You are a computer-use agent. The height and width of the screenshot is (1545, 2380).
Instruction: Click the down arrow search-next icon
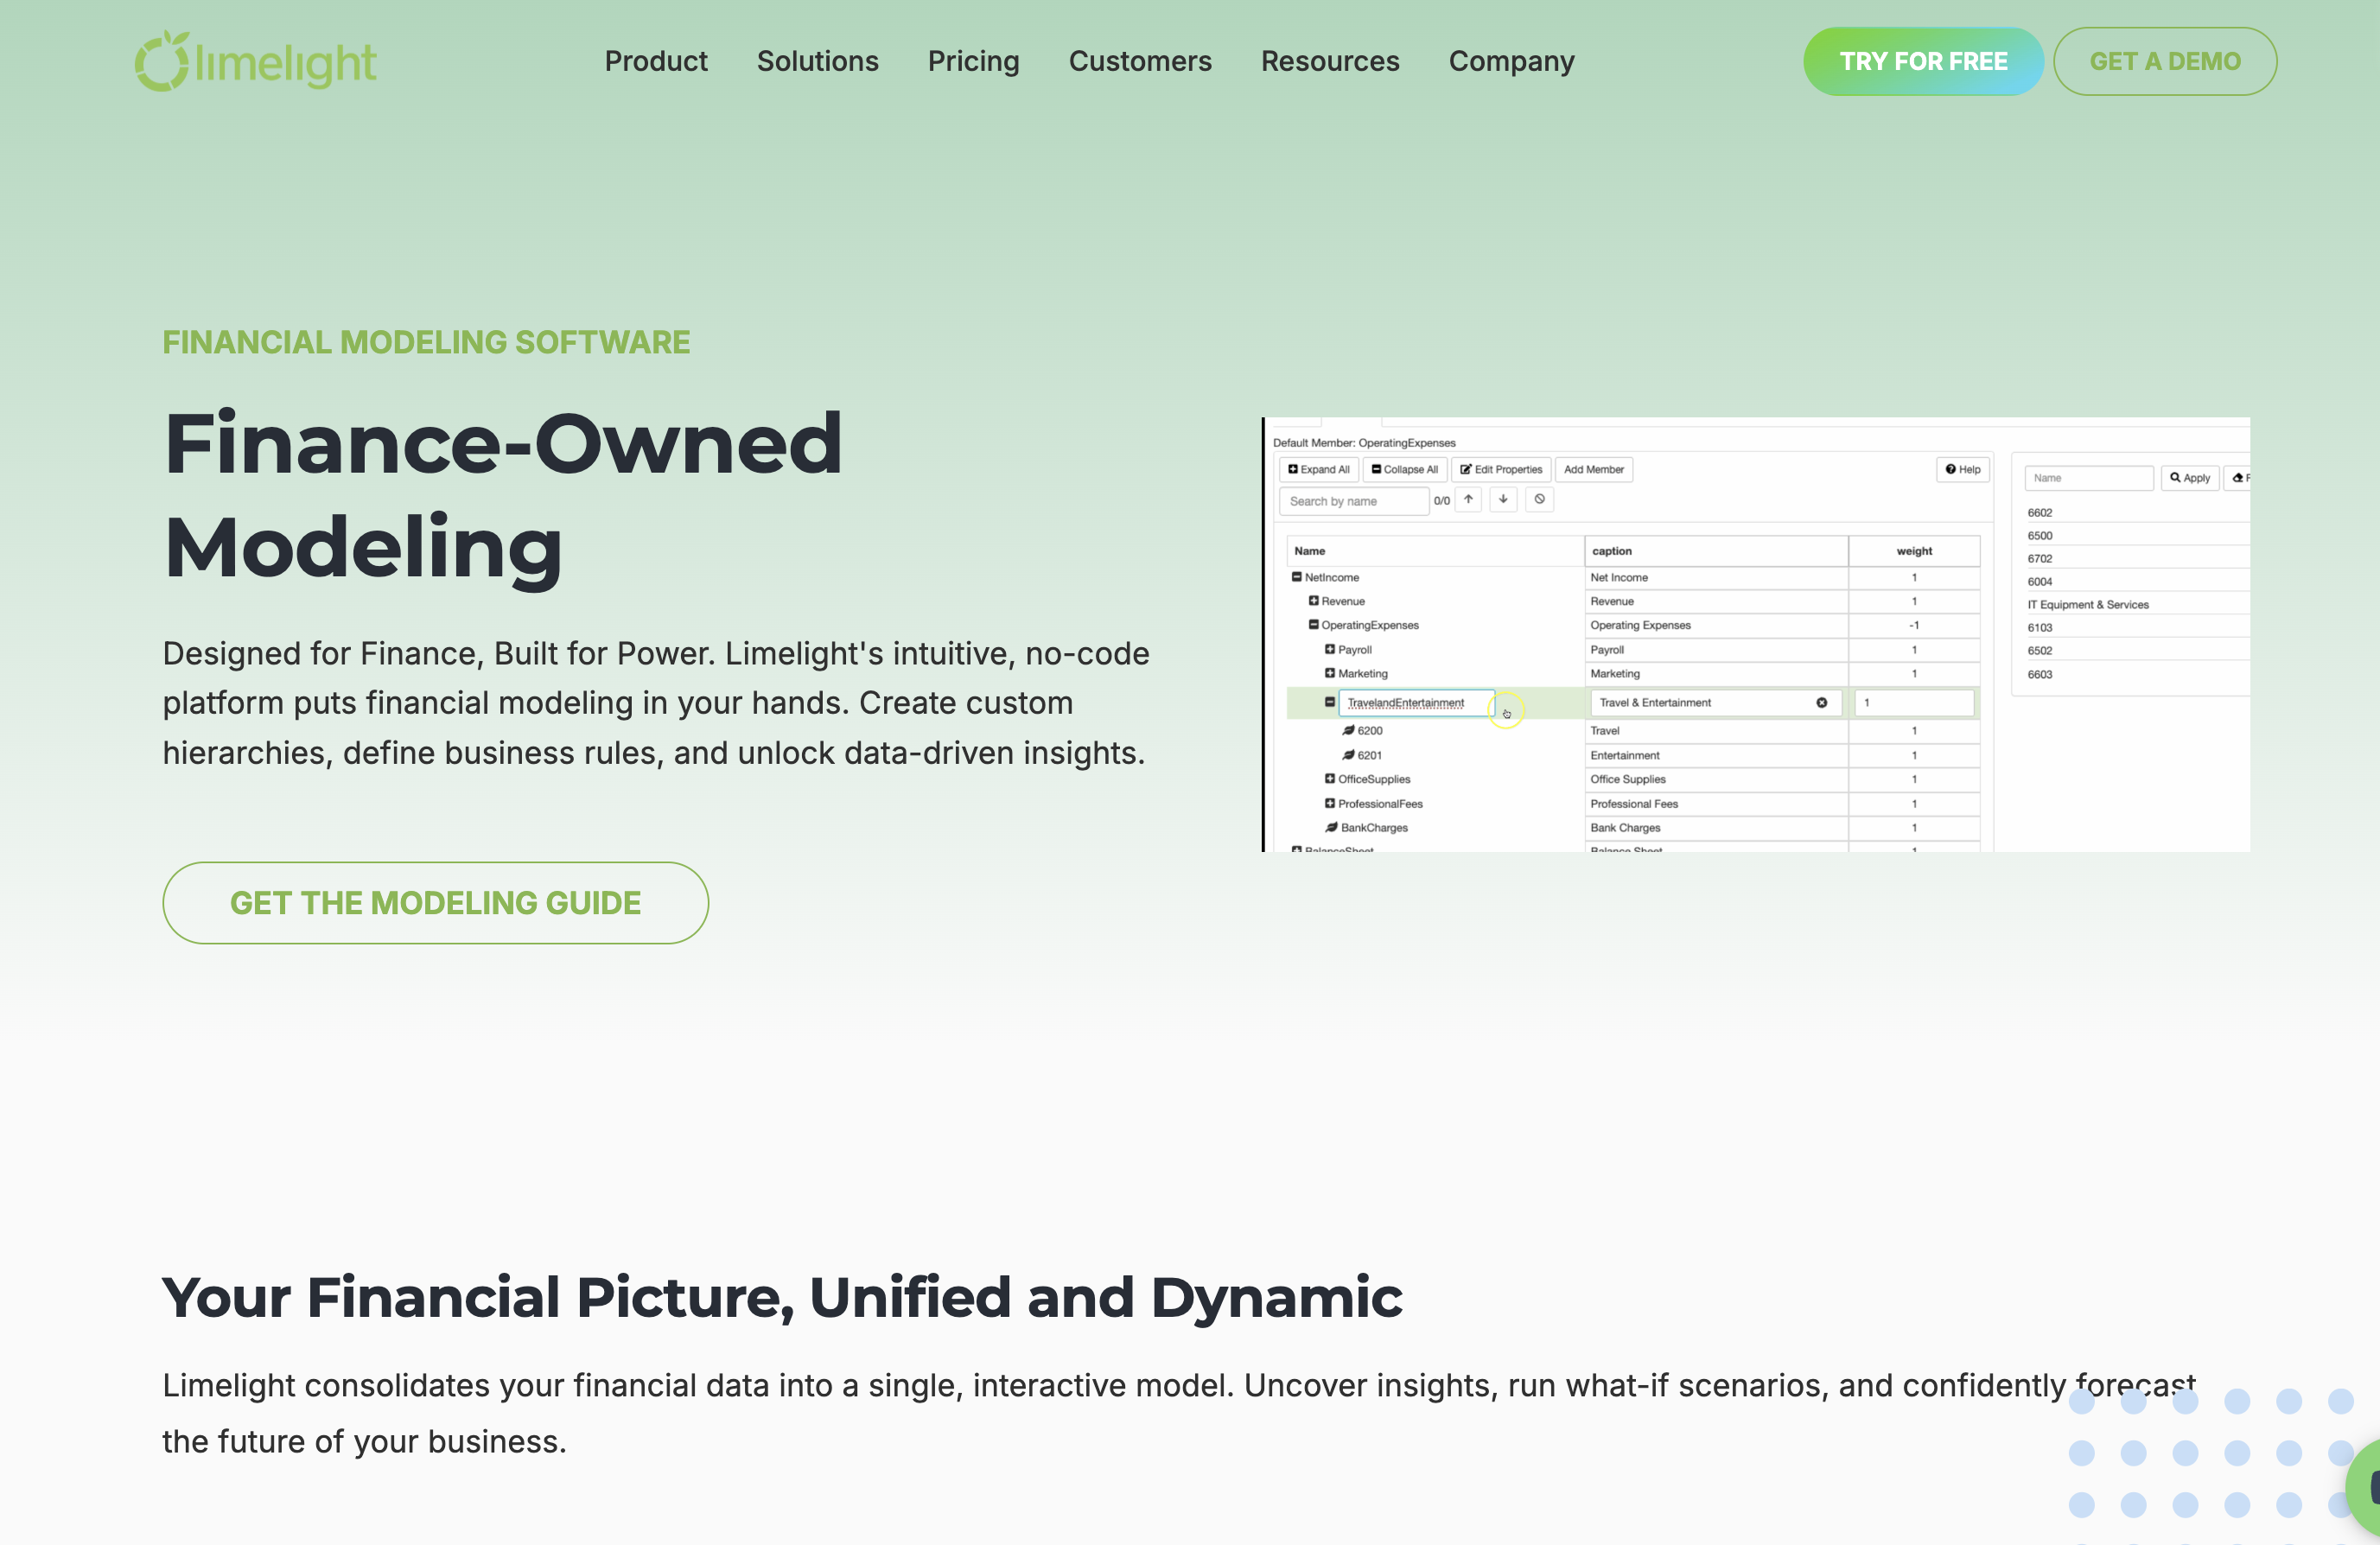(x=1503, y=499)
